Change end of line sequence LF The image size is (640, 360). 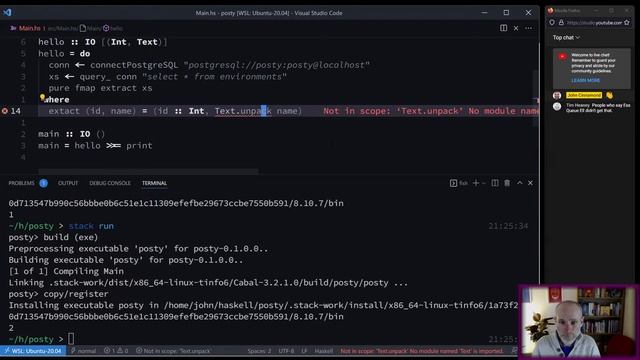pos(304,351)
